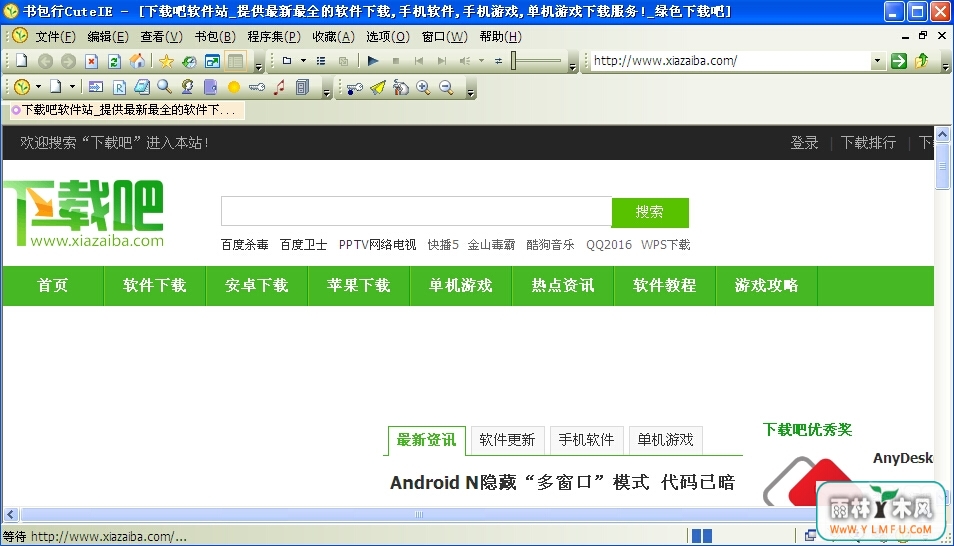Click the URL address field
The width and height of the screenshot is (954, 546).
[731, 61]
